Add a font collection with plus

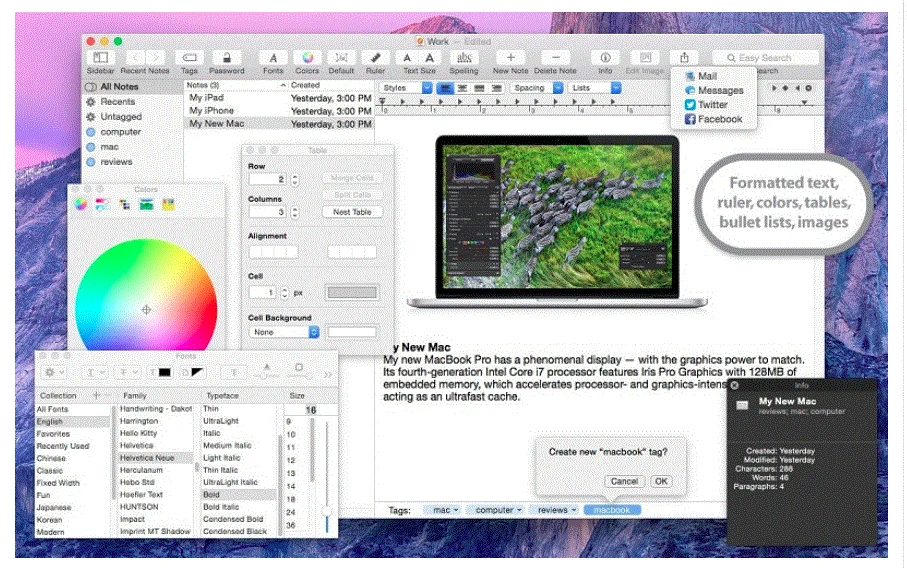pos(96,395)
